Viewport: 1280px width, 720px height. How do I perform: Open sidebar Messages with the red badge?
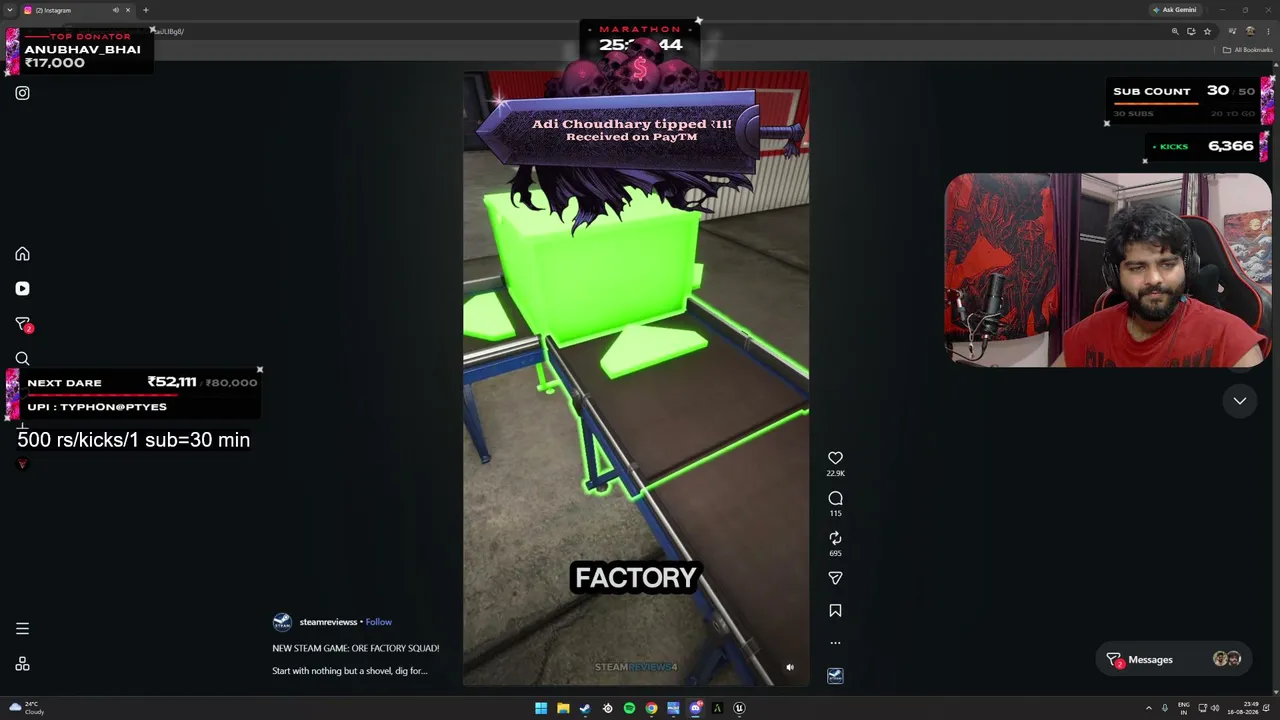[22, 324]
